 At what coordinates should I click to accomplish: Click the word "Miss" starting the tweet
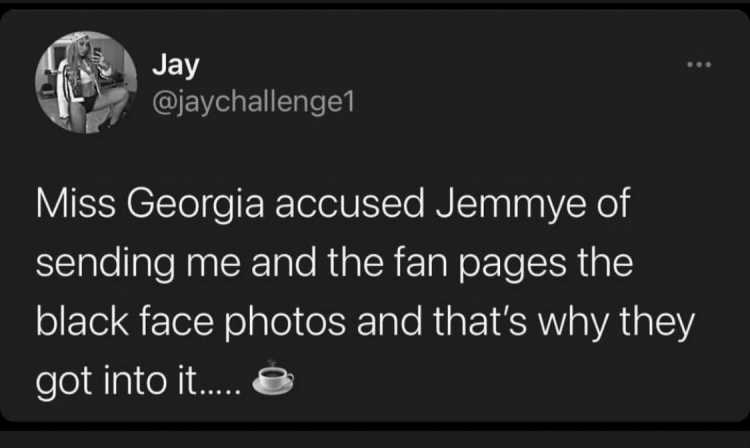(76, 204)
